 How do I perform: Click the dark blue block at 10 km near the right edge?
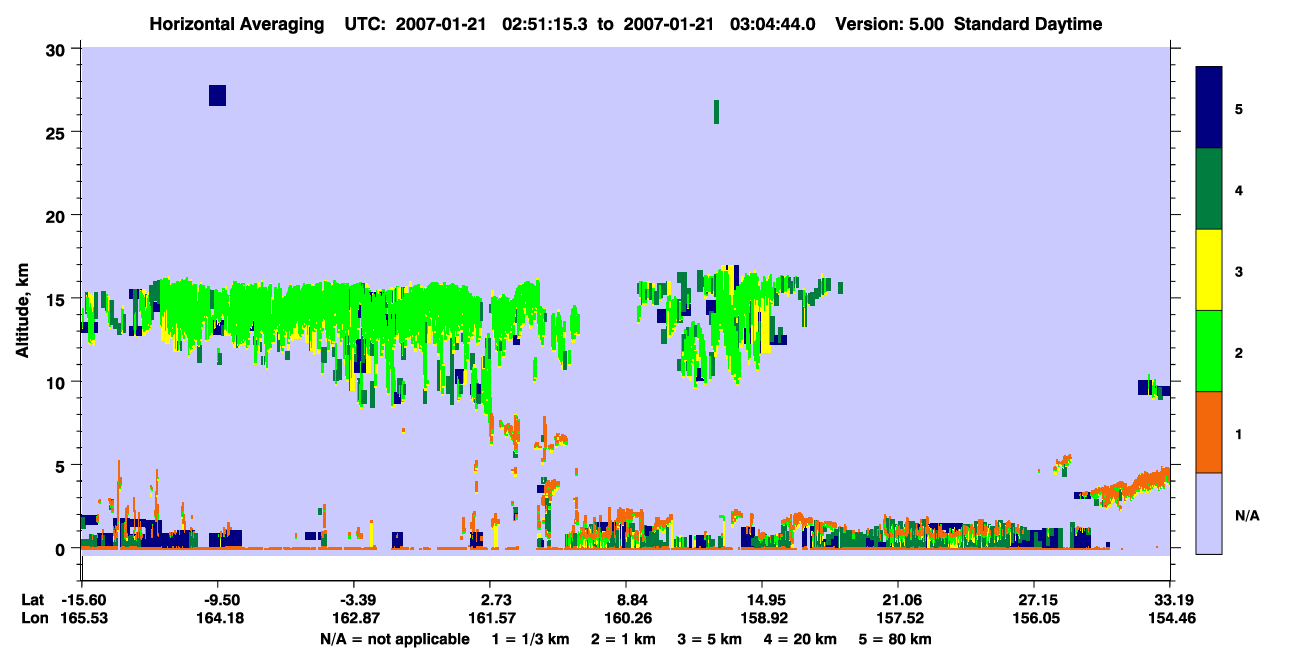[1144, 387]
